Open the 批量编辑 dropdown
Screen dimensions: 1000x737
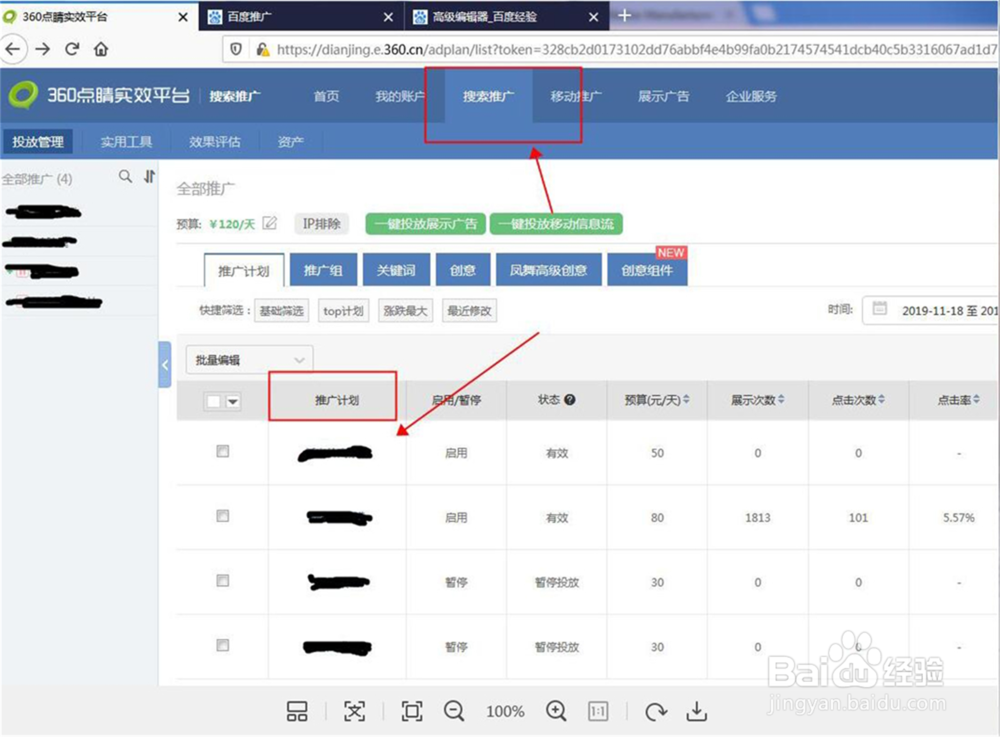tap(248, 359)
